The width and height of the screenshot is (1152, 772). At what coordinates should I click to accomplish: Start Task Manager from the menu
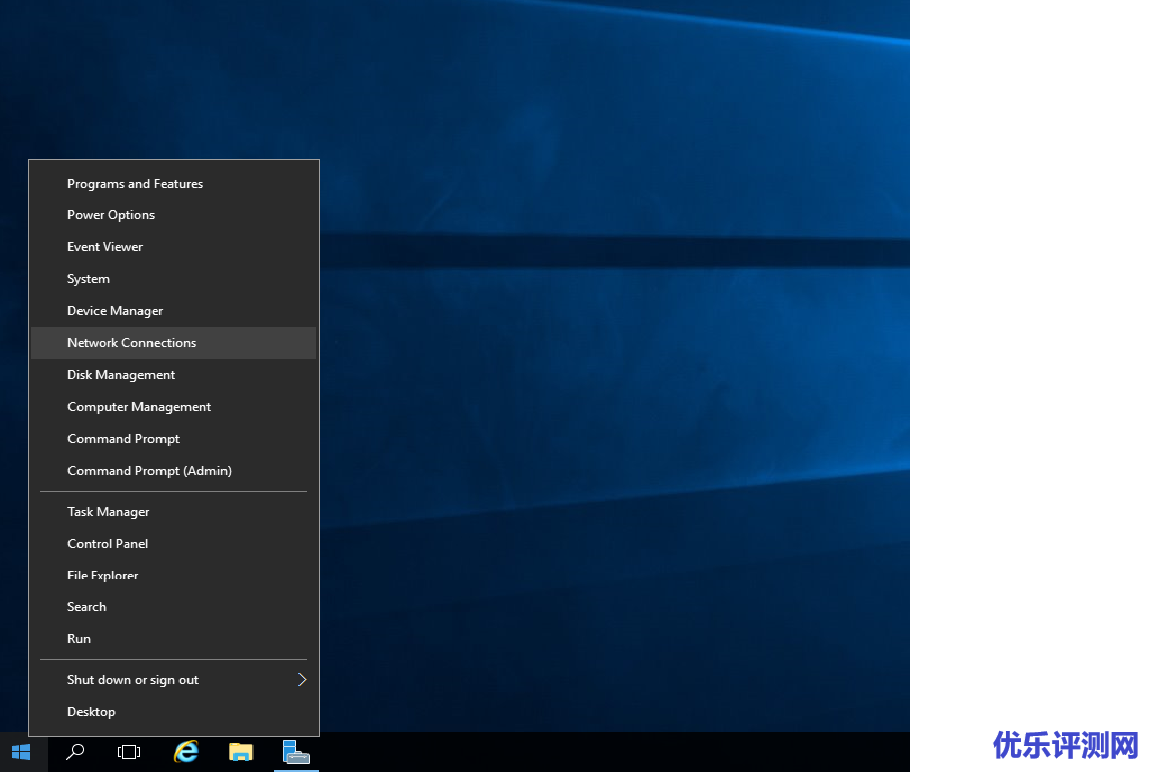(108, 512)
